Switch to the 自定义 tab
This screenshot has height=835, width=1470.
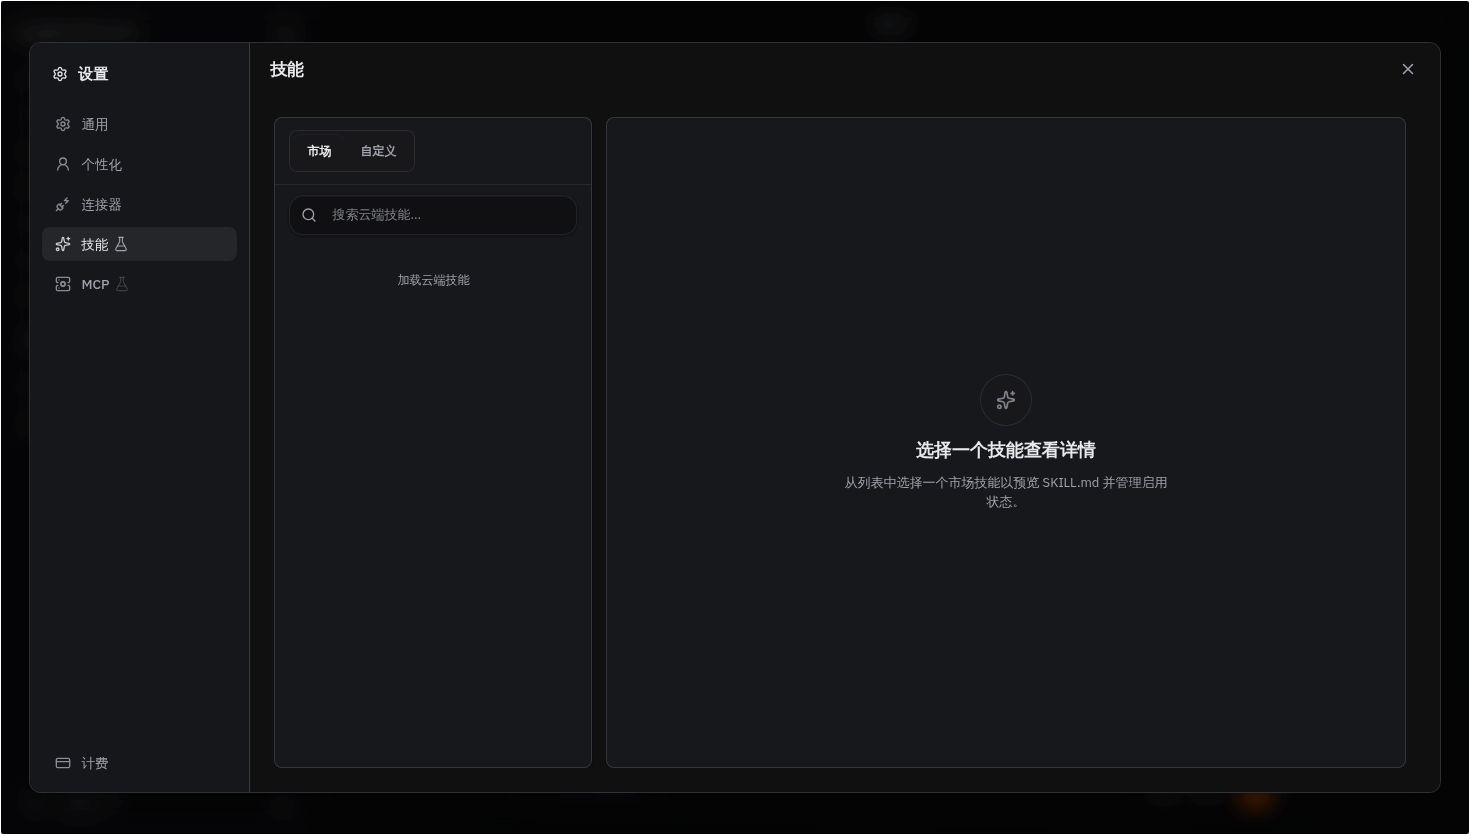378,151
